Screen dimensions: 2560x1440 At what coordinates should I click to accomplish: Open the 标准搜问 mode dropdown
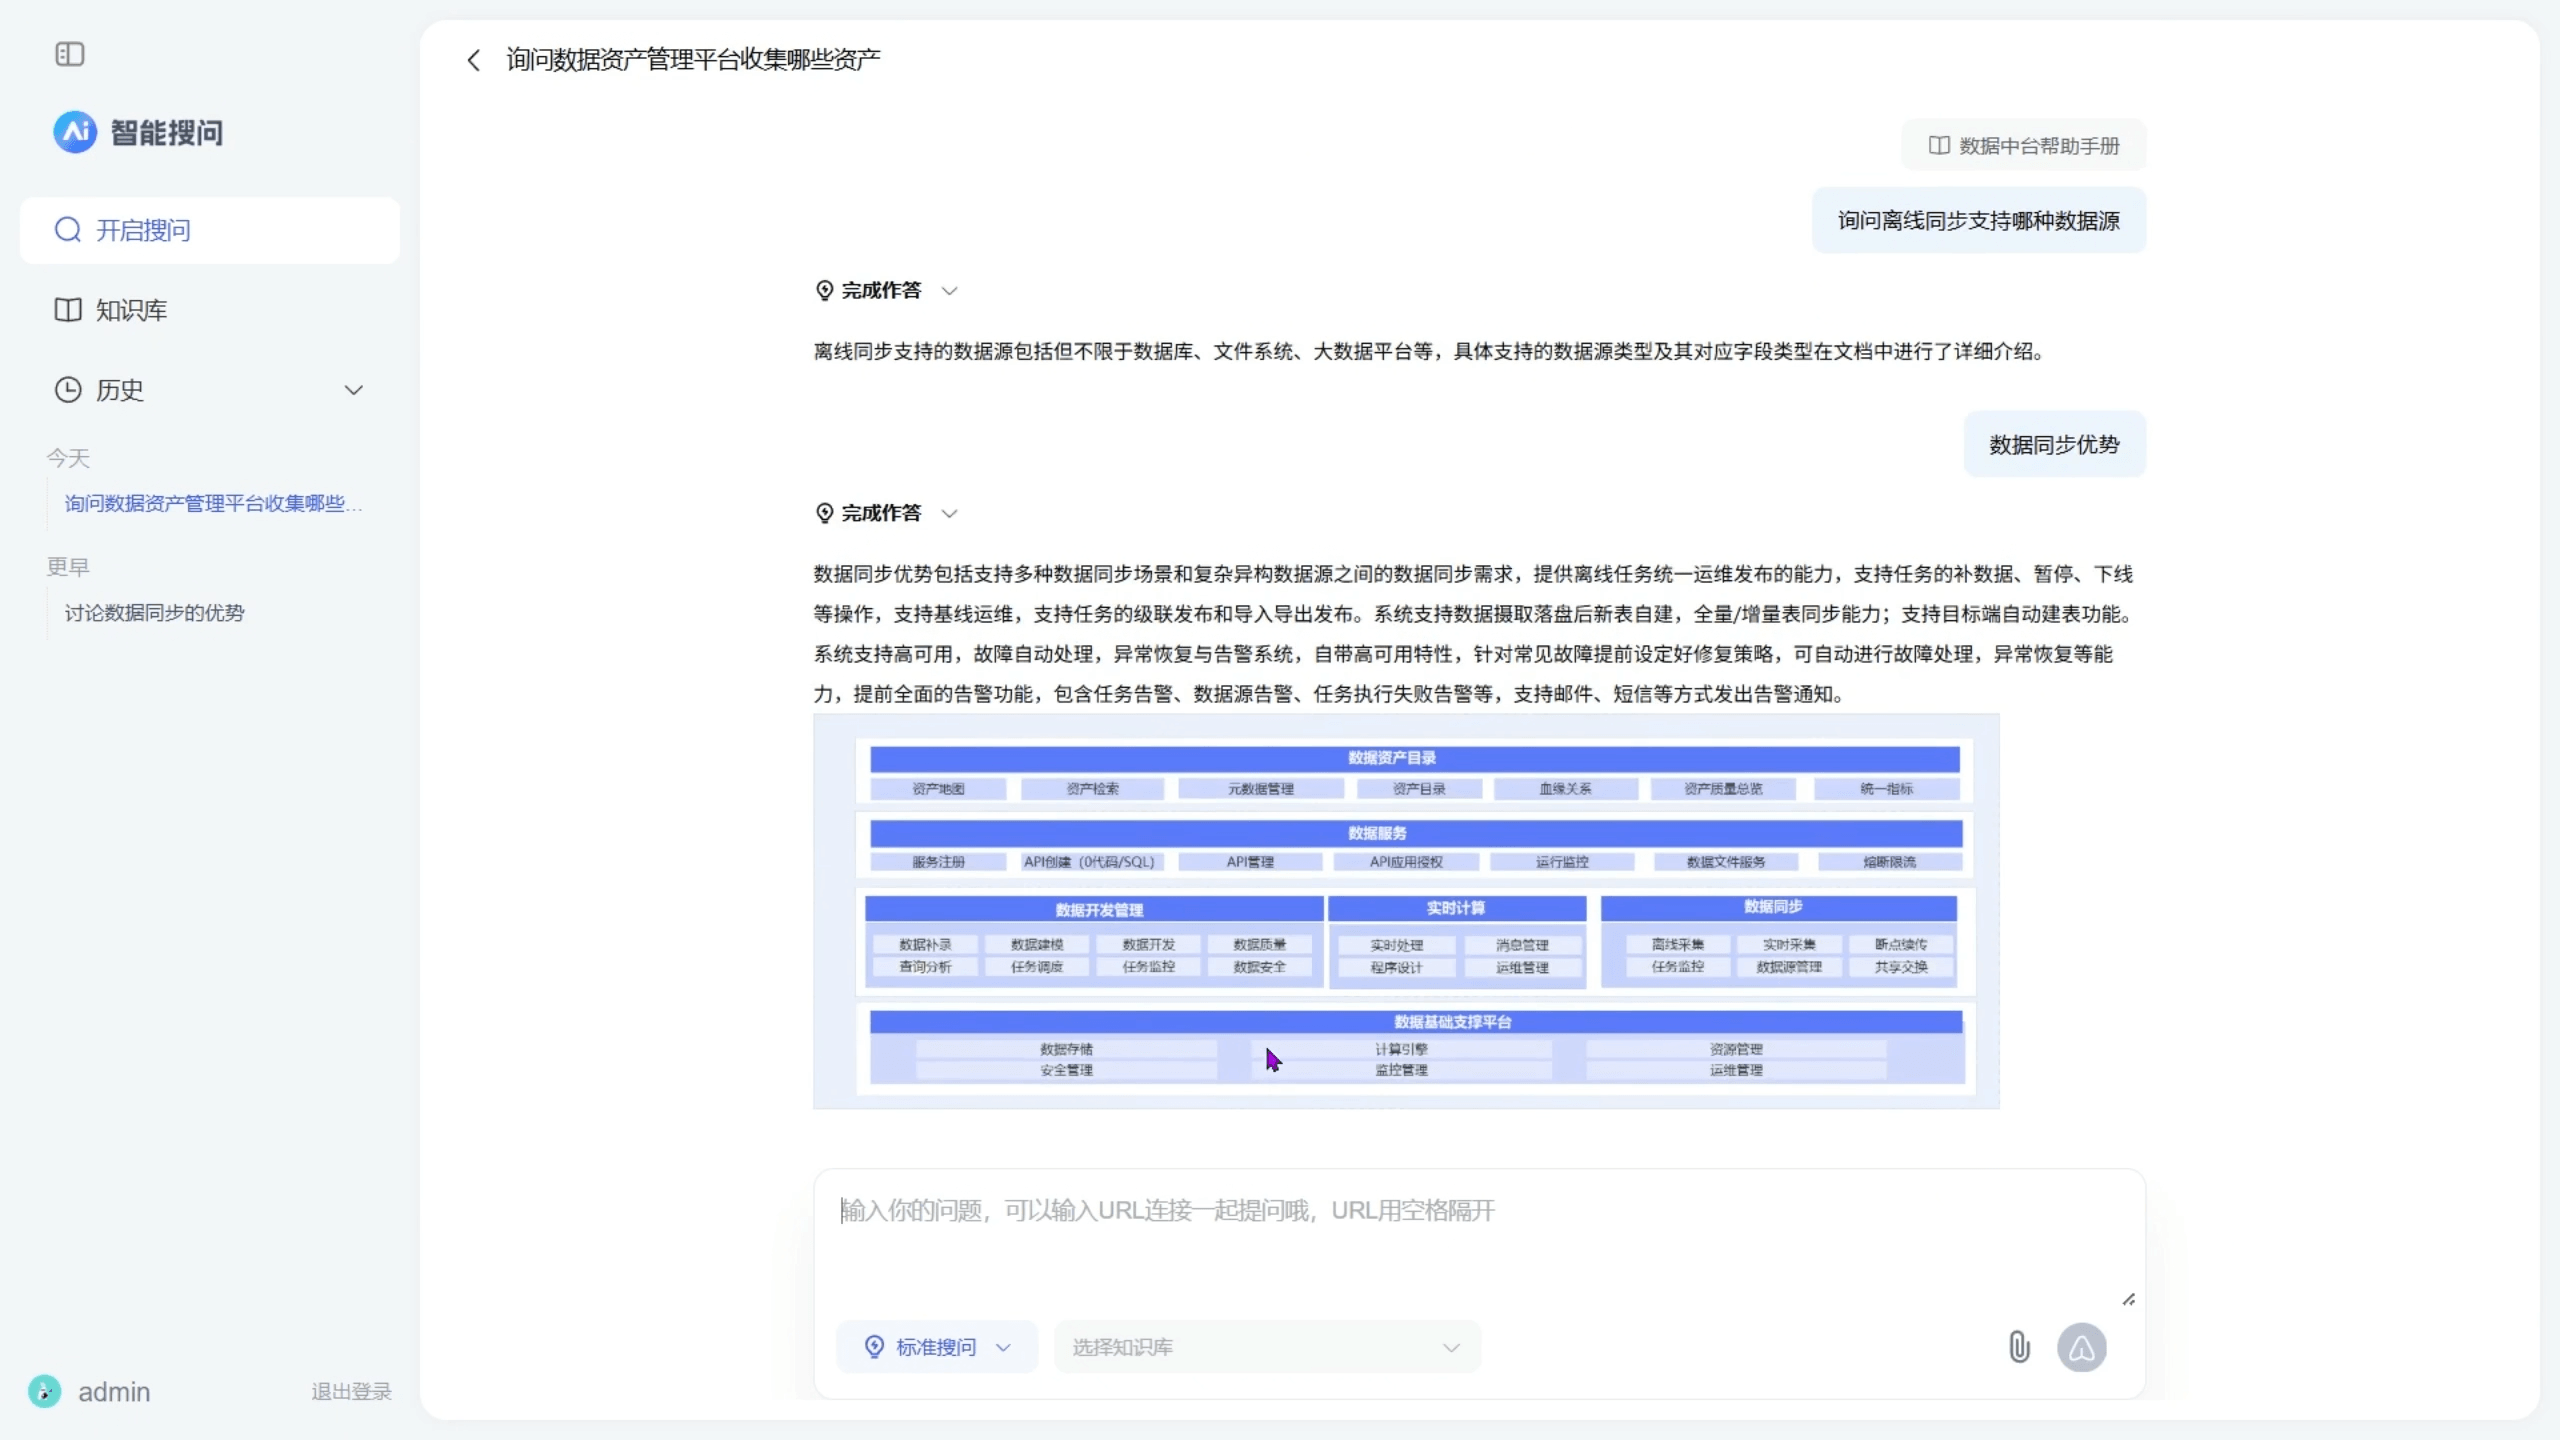point(937,1347)
